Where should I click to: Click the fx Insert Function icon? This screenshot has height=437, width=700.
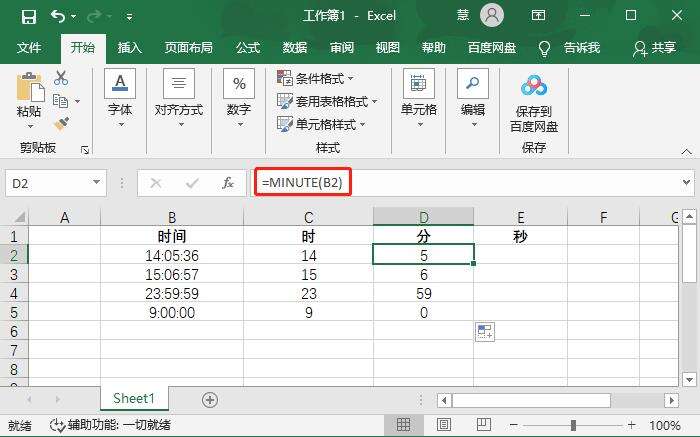click(228, 183)
